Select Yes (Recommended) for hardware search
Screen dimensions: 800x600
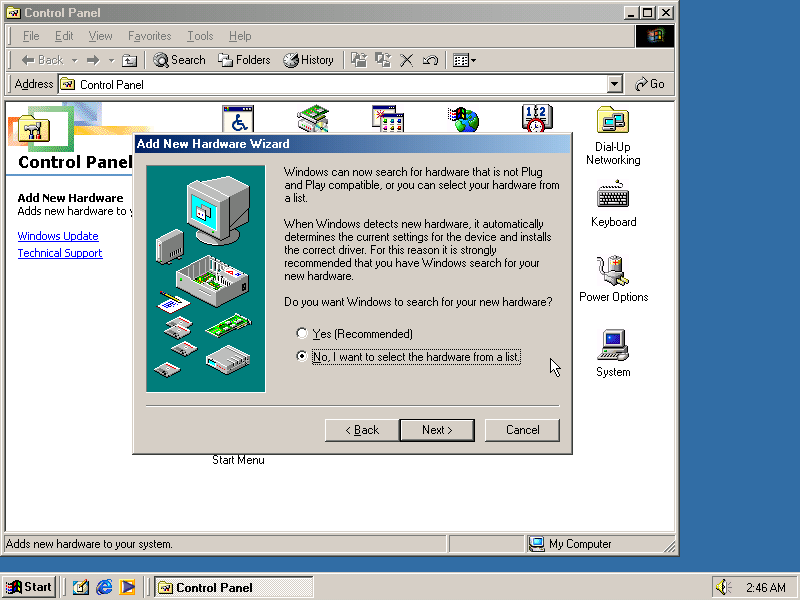pyautogui.click(x=301, y=333)
